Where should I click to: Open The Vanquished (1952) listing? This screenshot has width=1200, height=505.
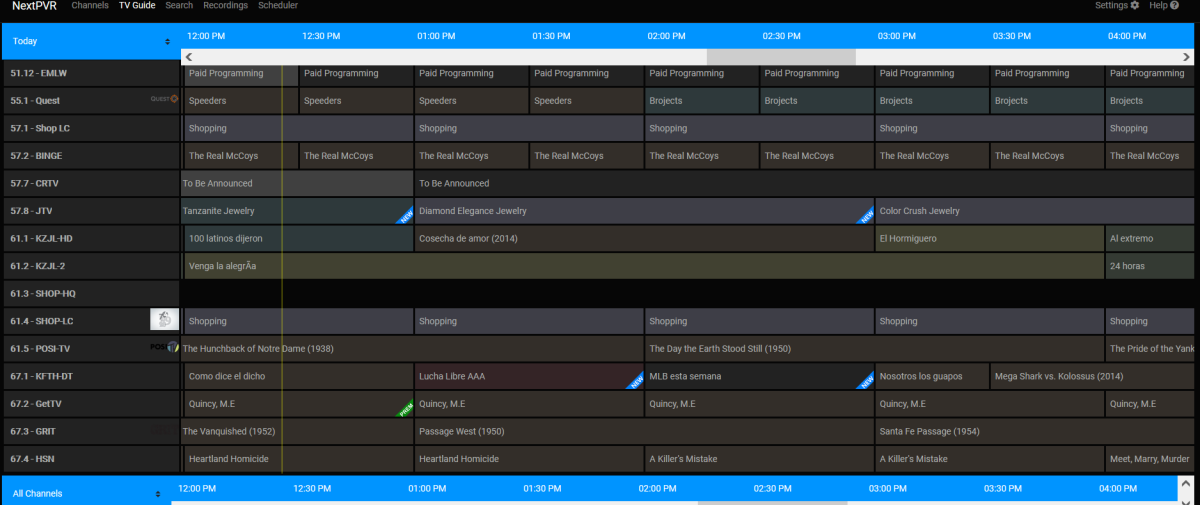pyautogui.click(x=297, y=432)
